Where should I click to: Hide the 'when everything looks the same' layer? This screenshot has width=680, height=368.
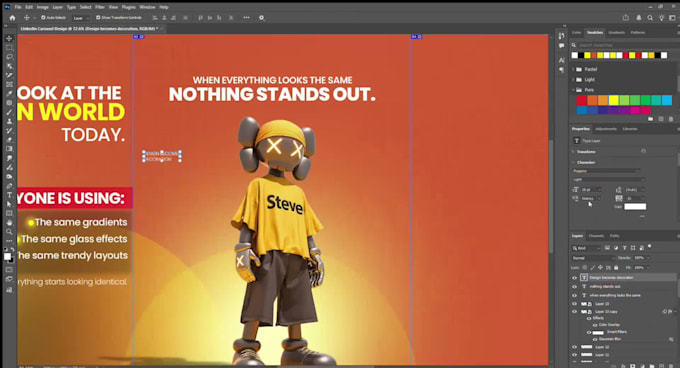[x=574, y=295]
